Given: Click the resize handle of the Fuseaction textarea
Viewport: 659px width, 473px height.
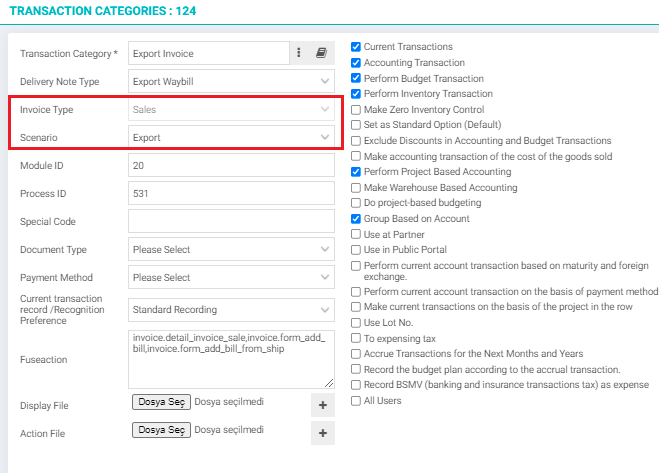Looking at the screenshot, I should pos(329,383).
